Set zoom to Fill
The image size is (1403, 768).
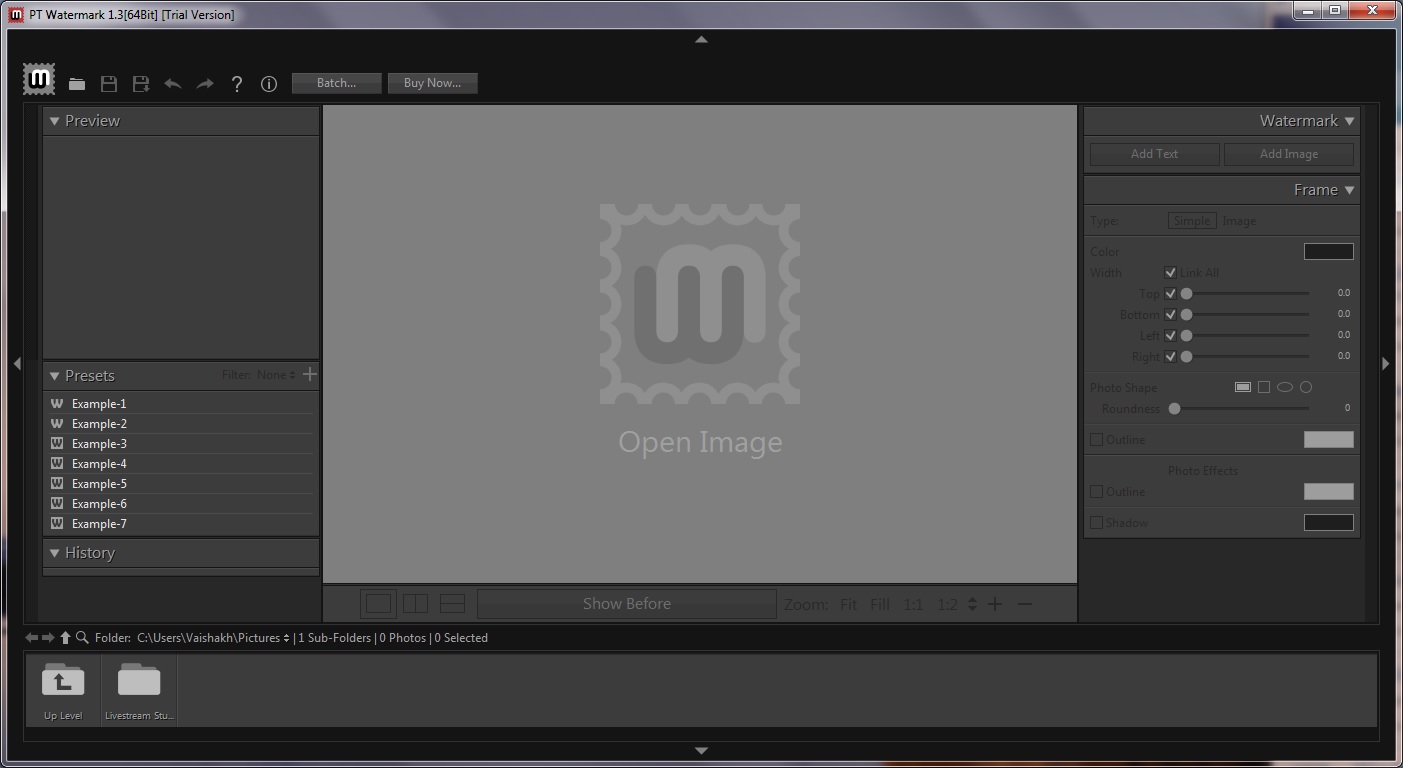880,604
